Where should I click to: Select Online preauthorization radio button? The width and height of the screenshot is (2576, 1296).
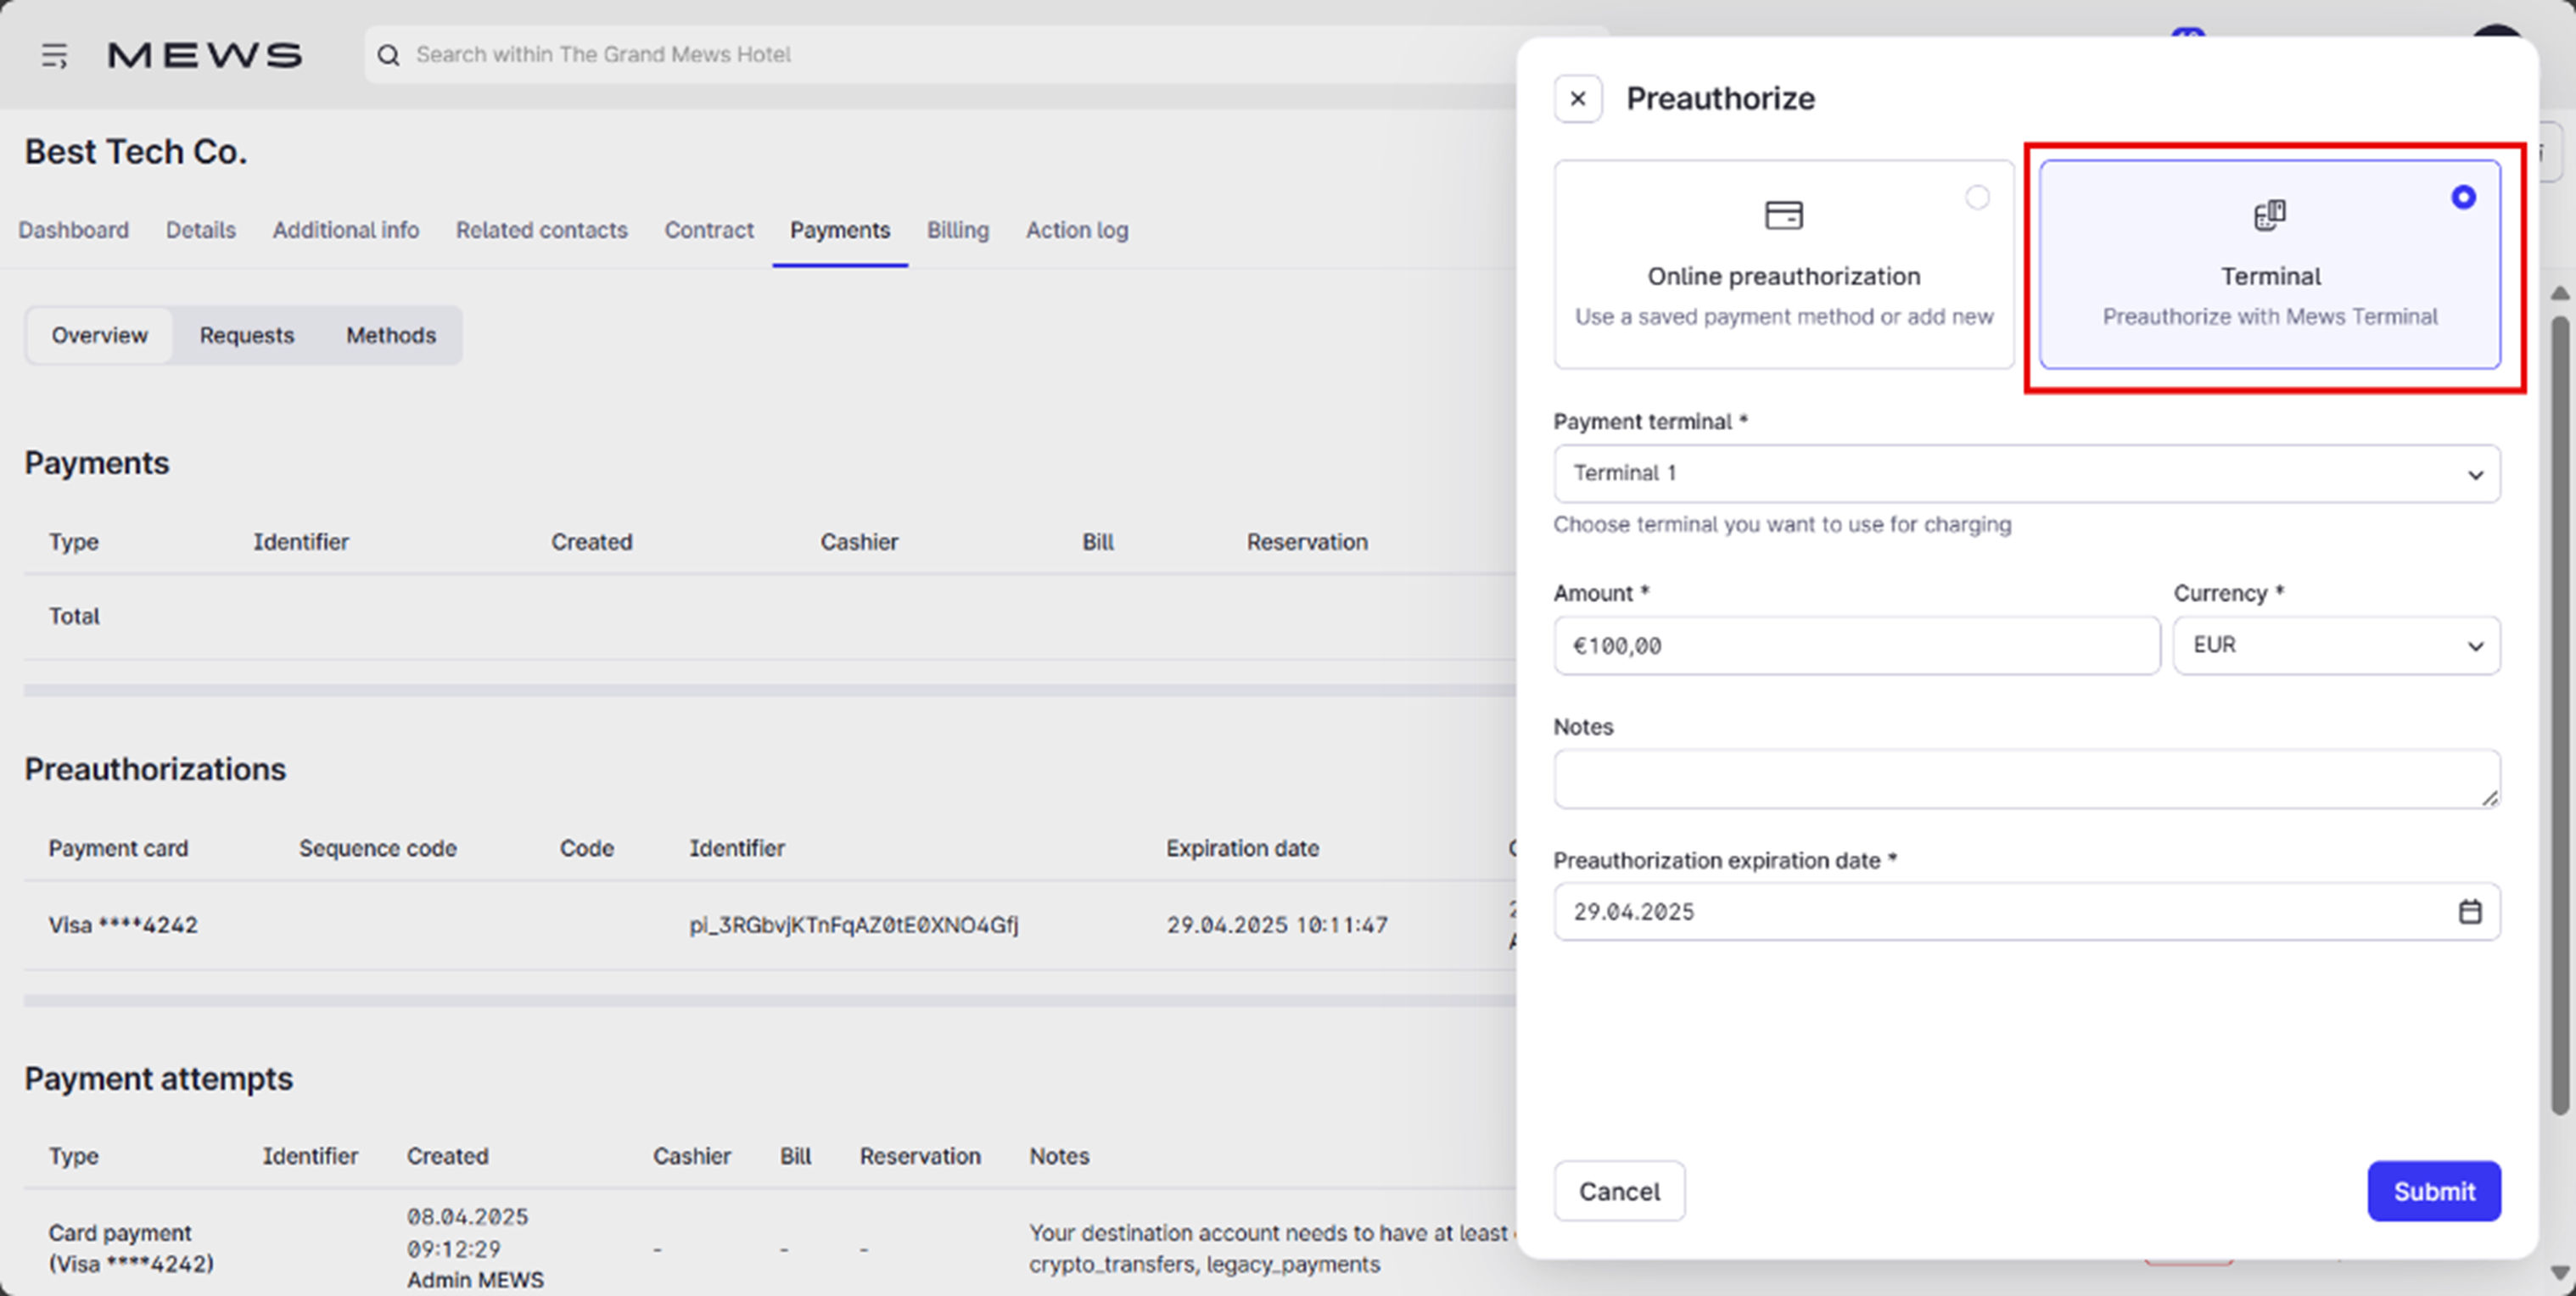1976,197
